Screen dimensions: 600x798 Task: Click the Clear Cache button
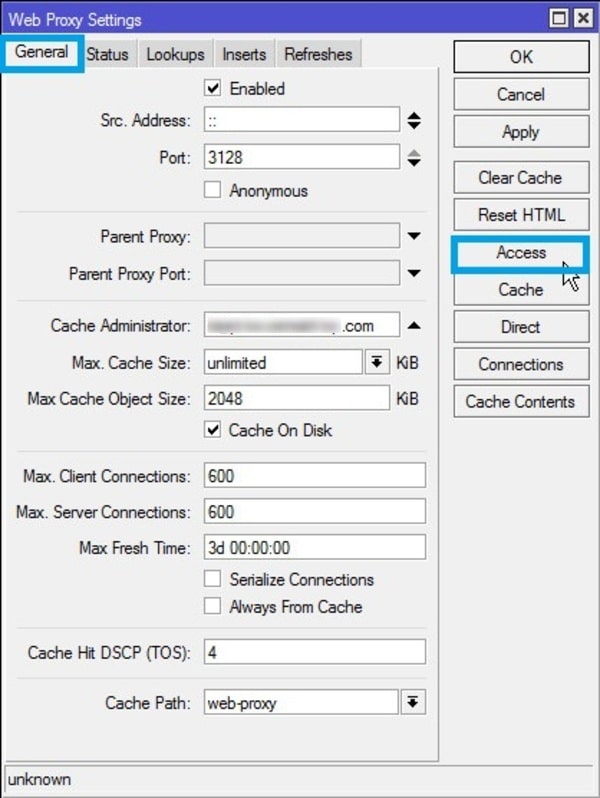point(520,178)
